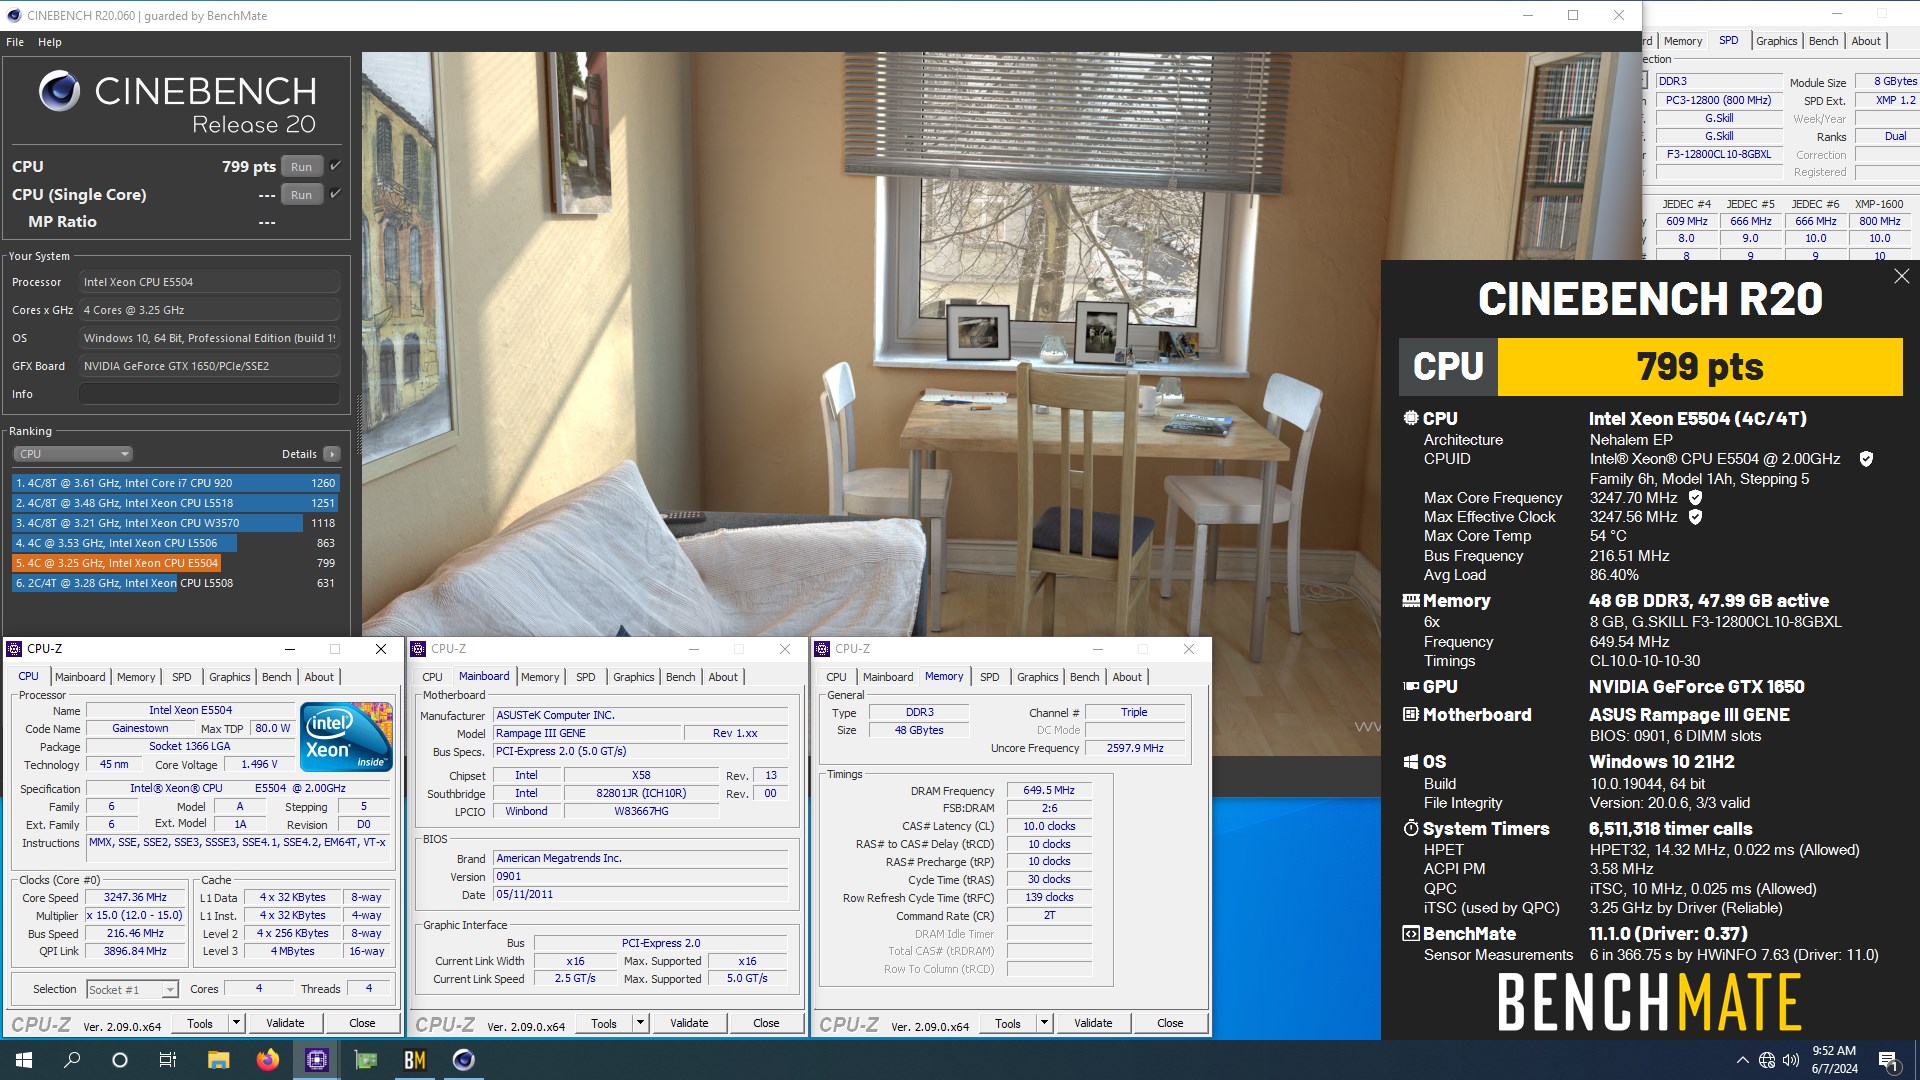Viewport: 1920px width, 1080px height.
Task: Click Validate in Memory CPU-Z window
Action: click(1093, 1023)
